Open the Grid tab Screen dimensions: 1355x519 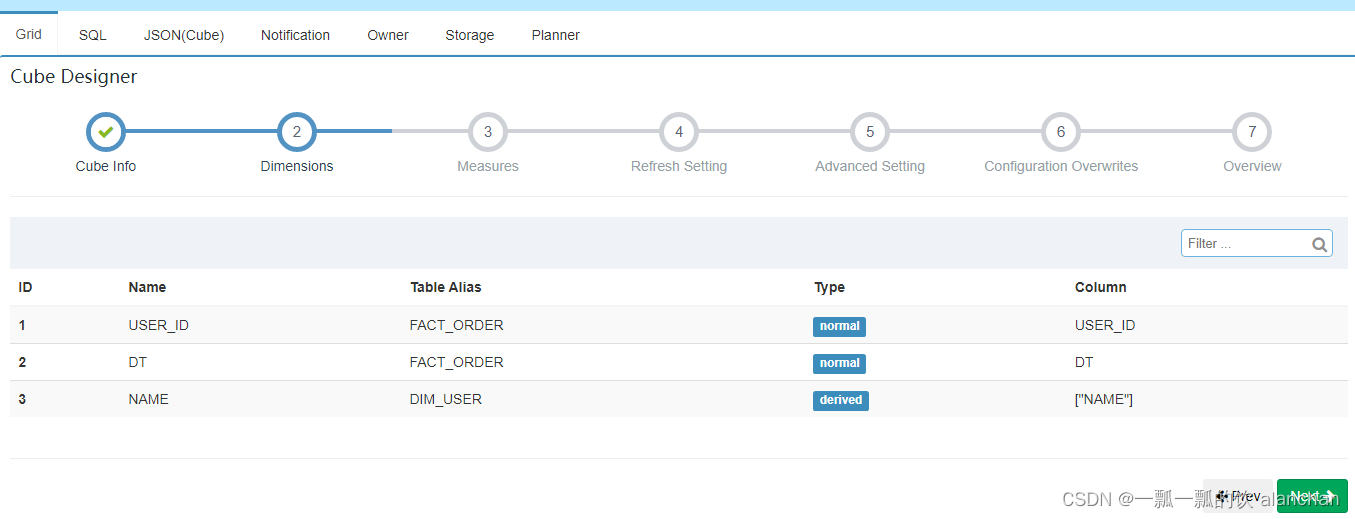29,34
